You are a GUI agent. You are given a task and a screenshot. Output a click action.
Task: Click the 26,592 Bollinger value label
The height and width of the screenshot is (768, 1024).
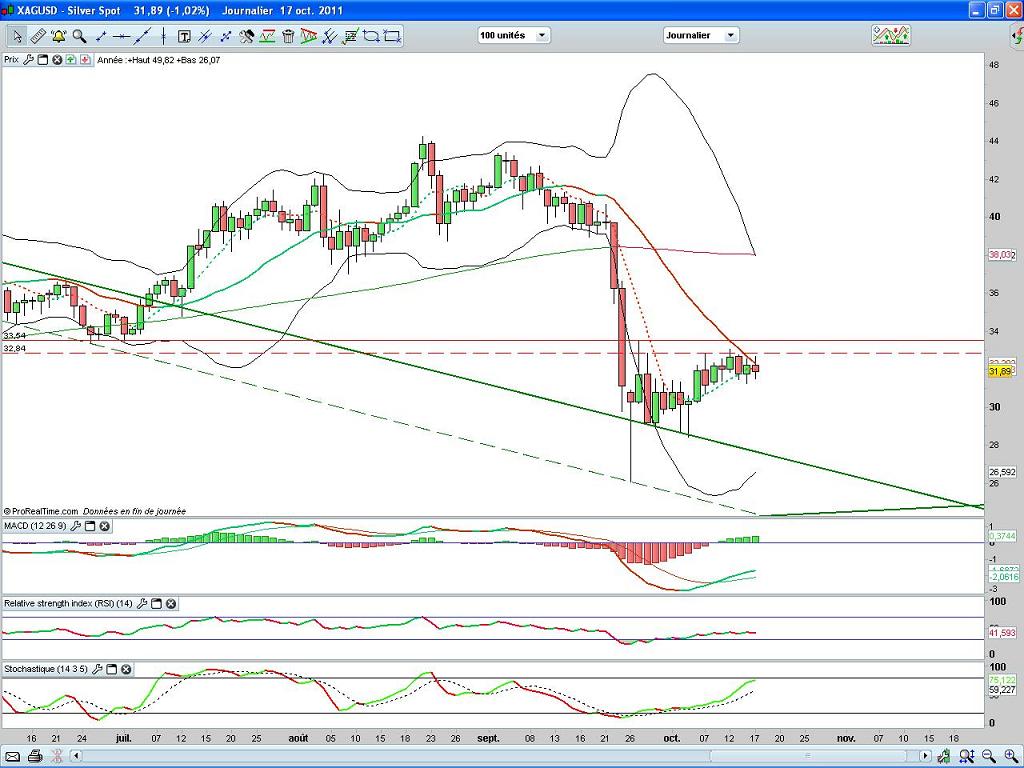[x=1002, y=472]
